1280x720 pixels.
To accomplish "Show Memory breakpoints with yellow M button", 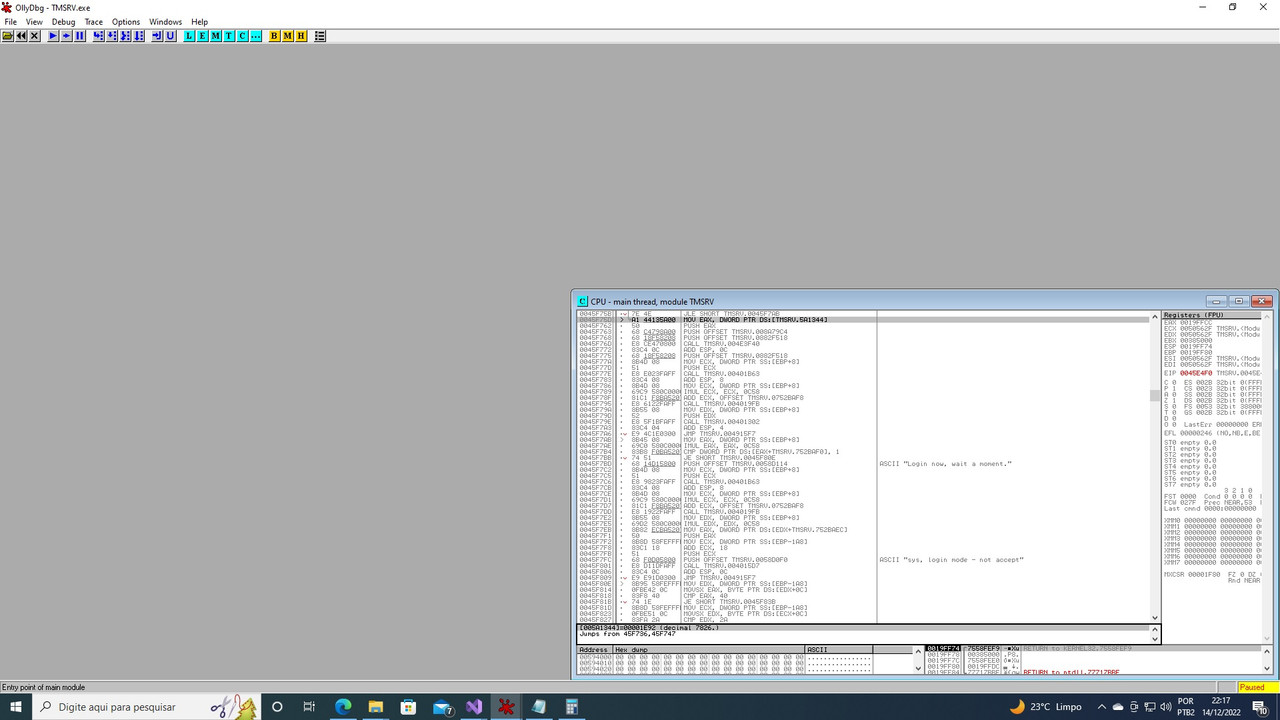I will point(288,36).
